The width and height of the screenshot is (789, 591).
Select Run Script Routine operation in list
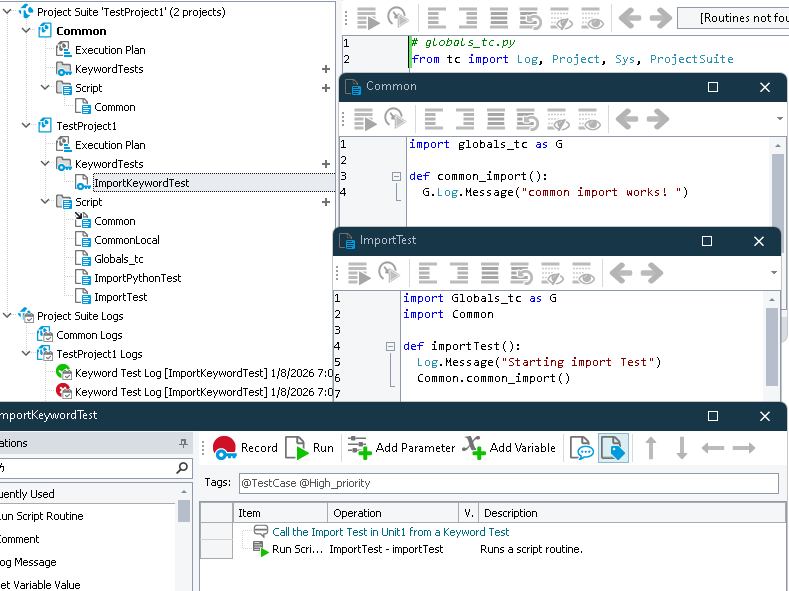[42, 516]
